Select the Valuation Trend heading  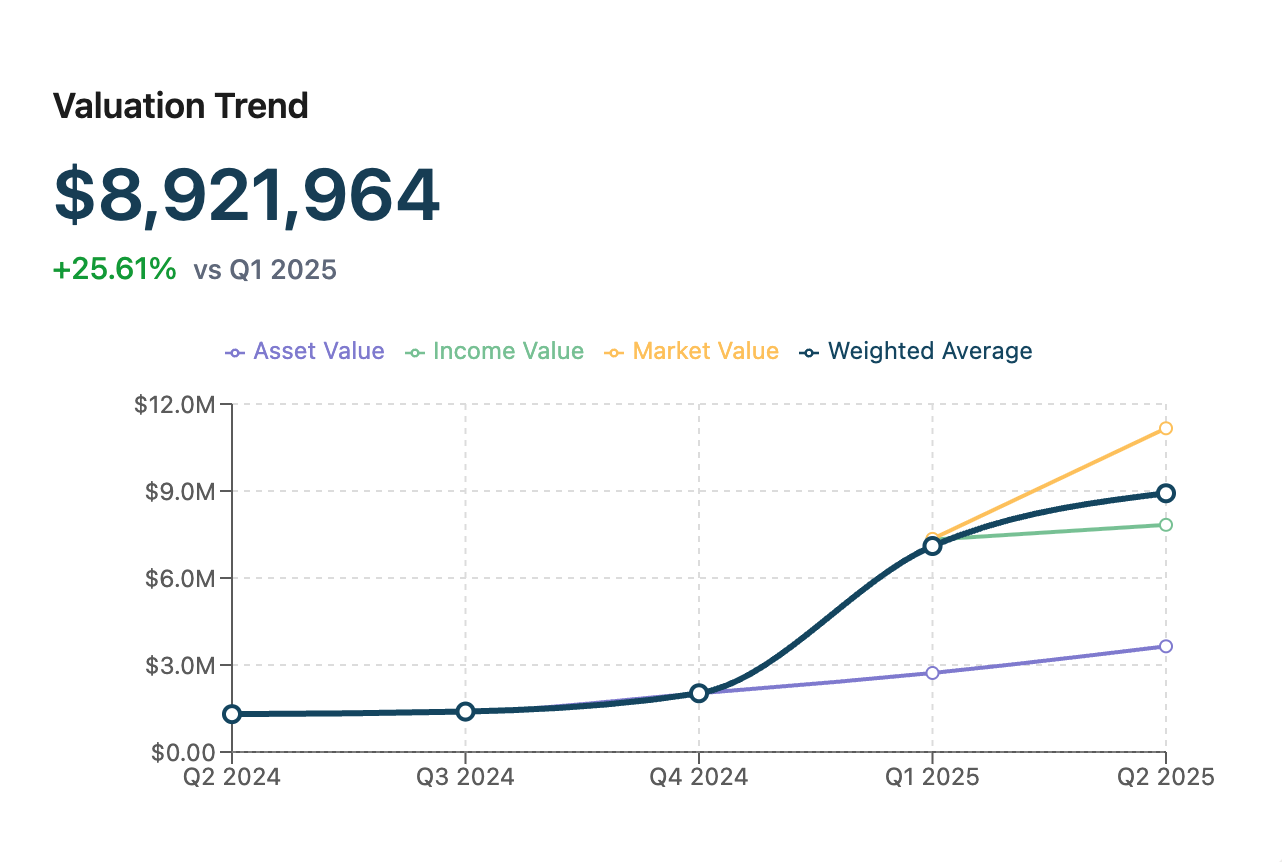point(180,106)
